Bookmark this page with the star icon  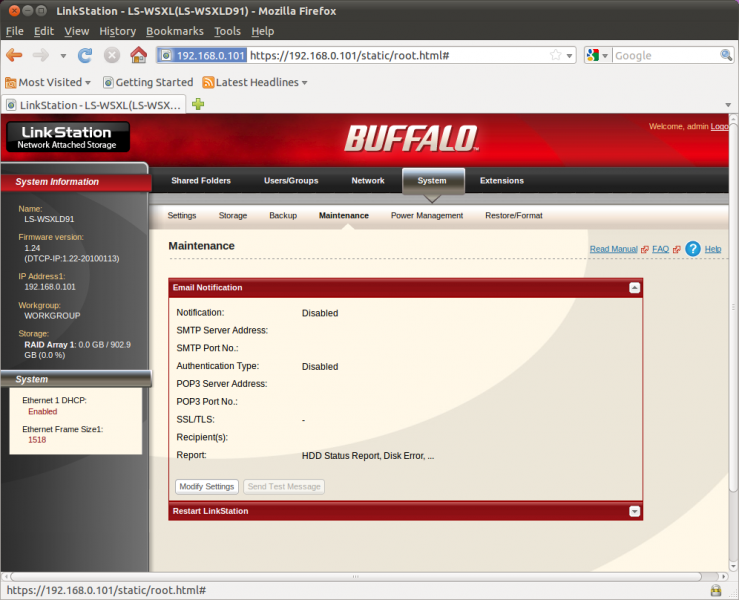point(556,55)
